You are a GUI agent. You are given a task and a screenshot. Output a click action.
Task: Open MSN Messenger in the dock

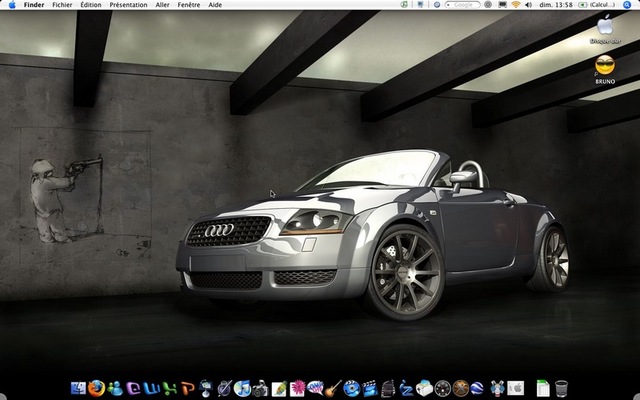[115, 388]
